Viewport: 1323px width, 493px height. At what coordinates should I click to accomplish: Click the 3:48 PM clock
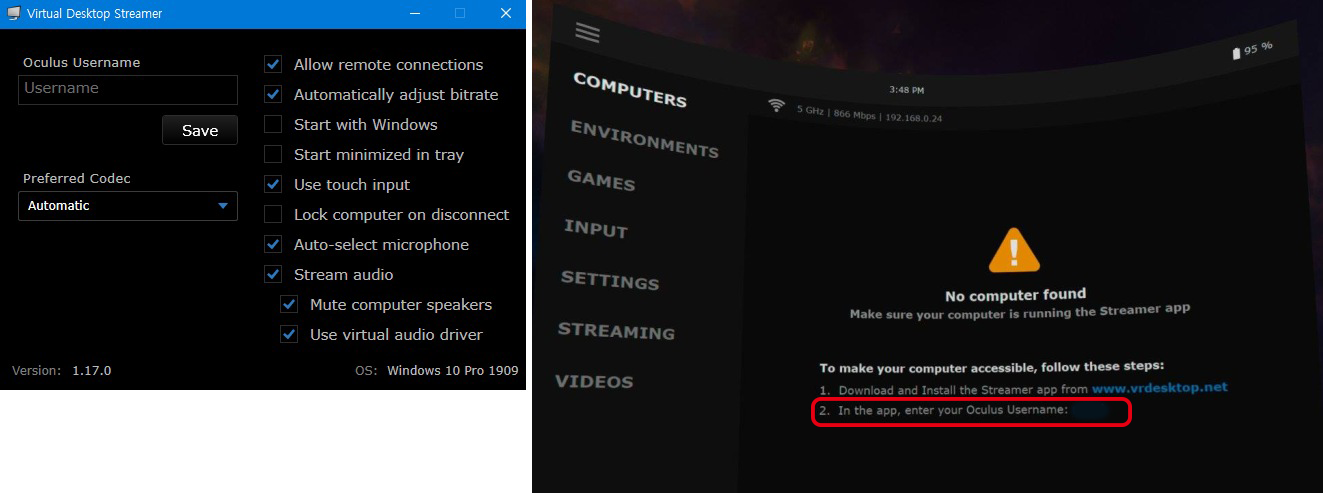[906, 90]
